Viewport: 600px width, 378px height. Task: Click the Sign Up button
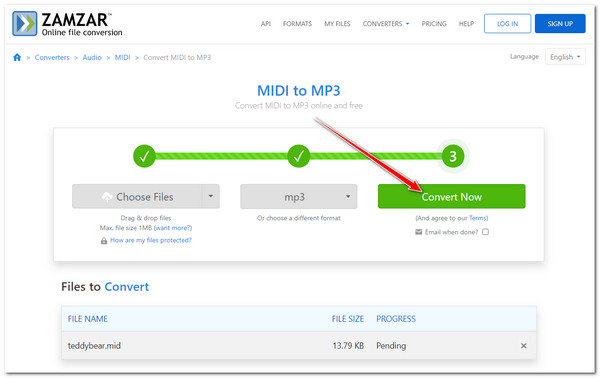coord(560,24)
